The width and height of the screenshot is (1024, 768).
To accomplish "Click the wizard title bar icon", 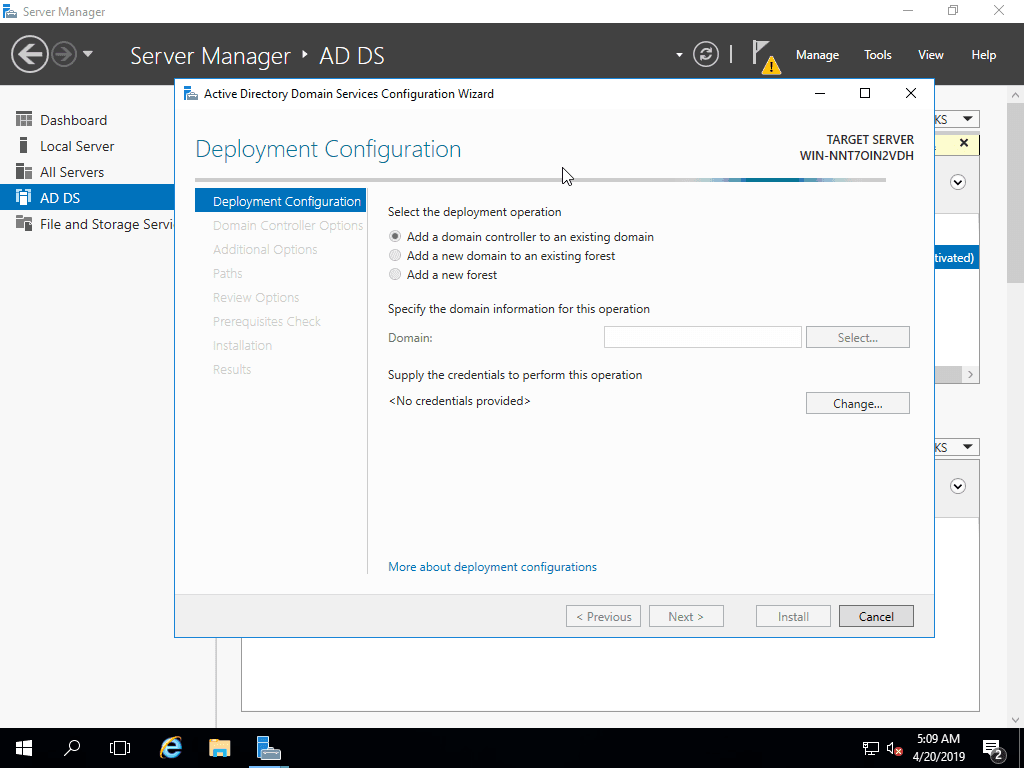I will click(x=191, y=94).
